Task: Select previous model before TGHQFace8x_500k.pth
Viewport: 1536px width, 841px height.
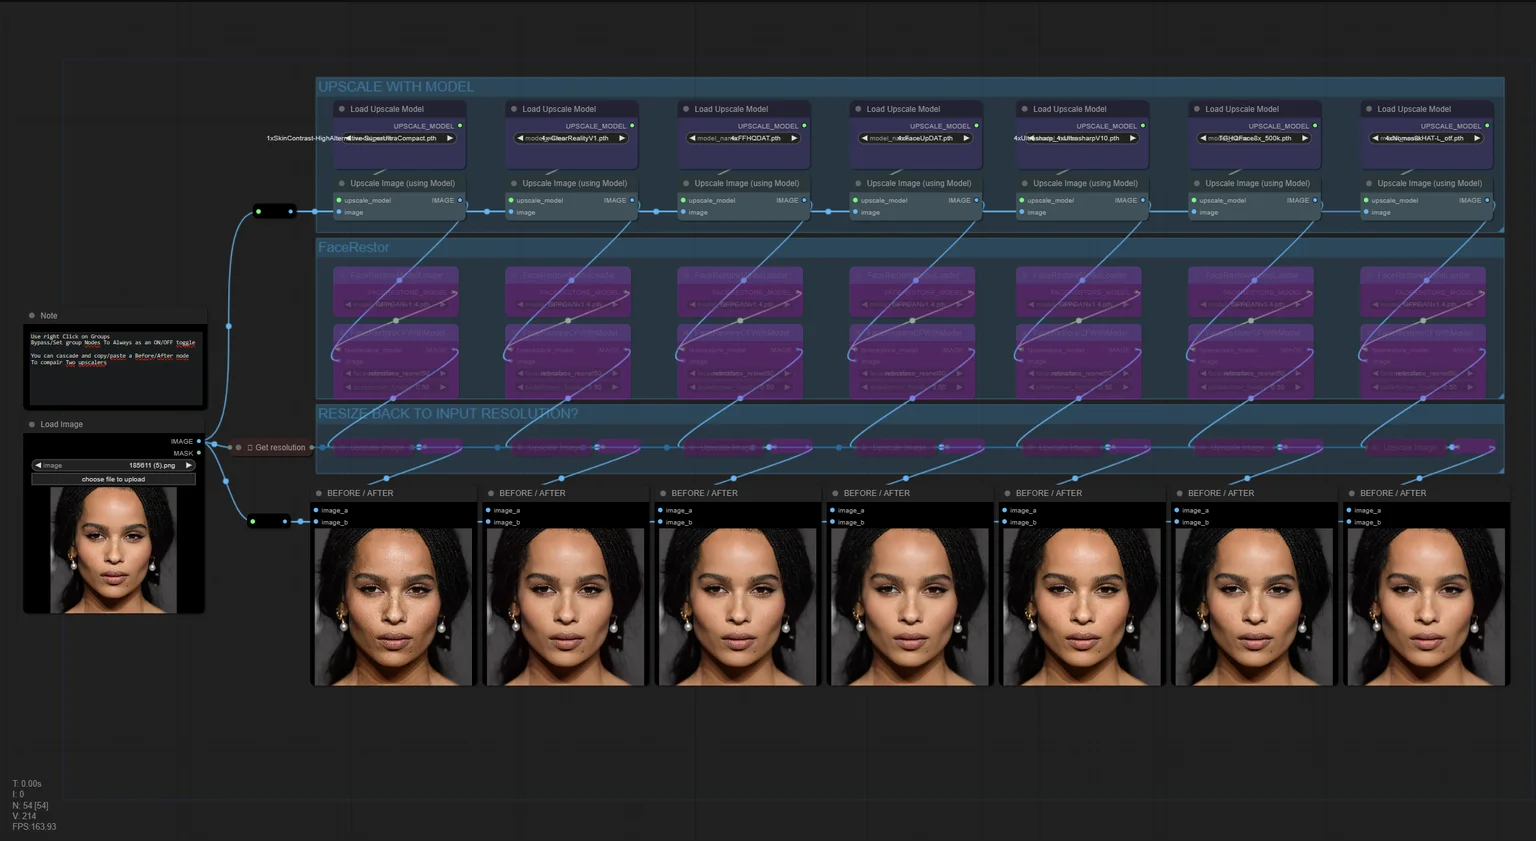Action: point(1204,138)
